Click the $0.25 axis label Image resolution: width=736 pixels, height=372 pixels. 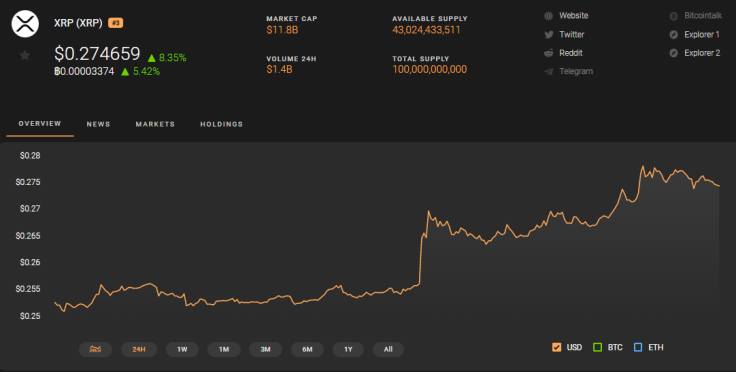(30, 316)
